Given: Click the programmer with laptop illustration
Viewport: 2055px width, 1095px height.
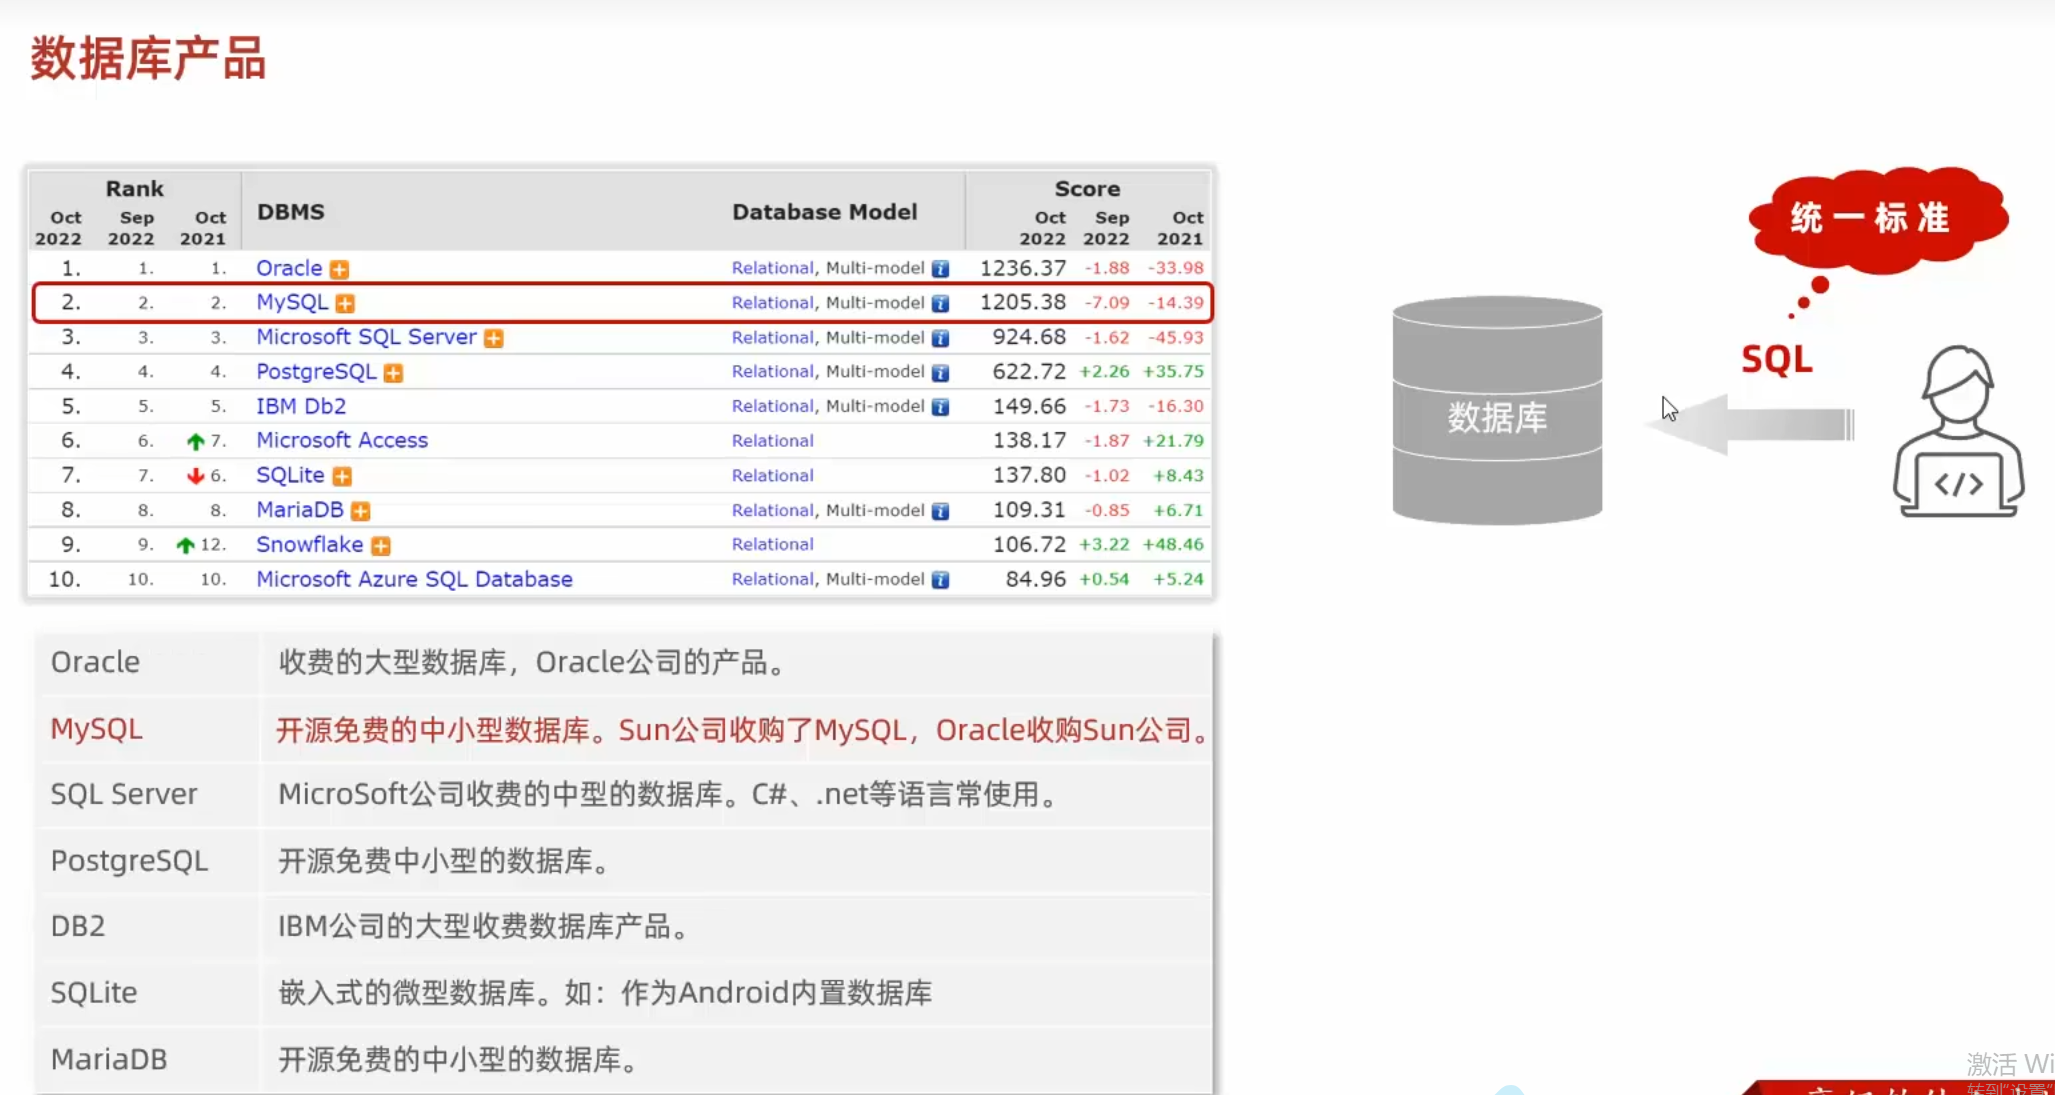Looking at the screenshot, I should pos(1957,433).
